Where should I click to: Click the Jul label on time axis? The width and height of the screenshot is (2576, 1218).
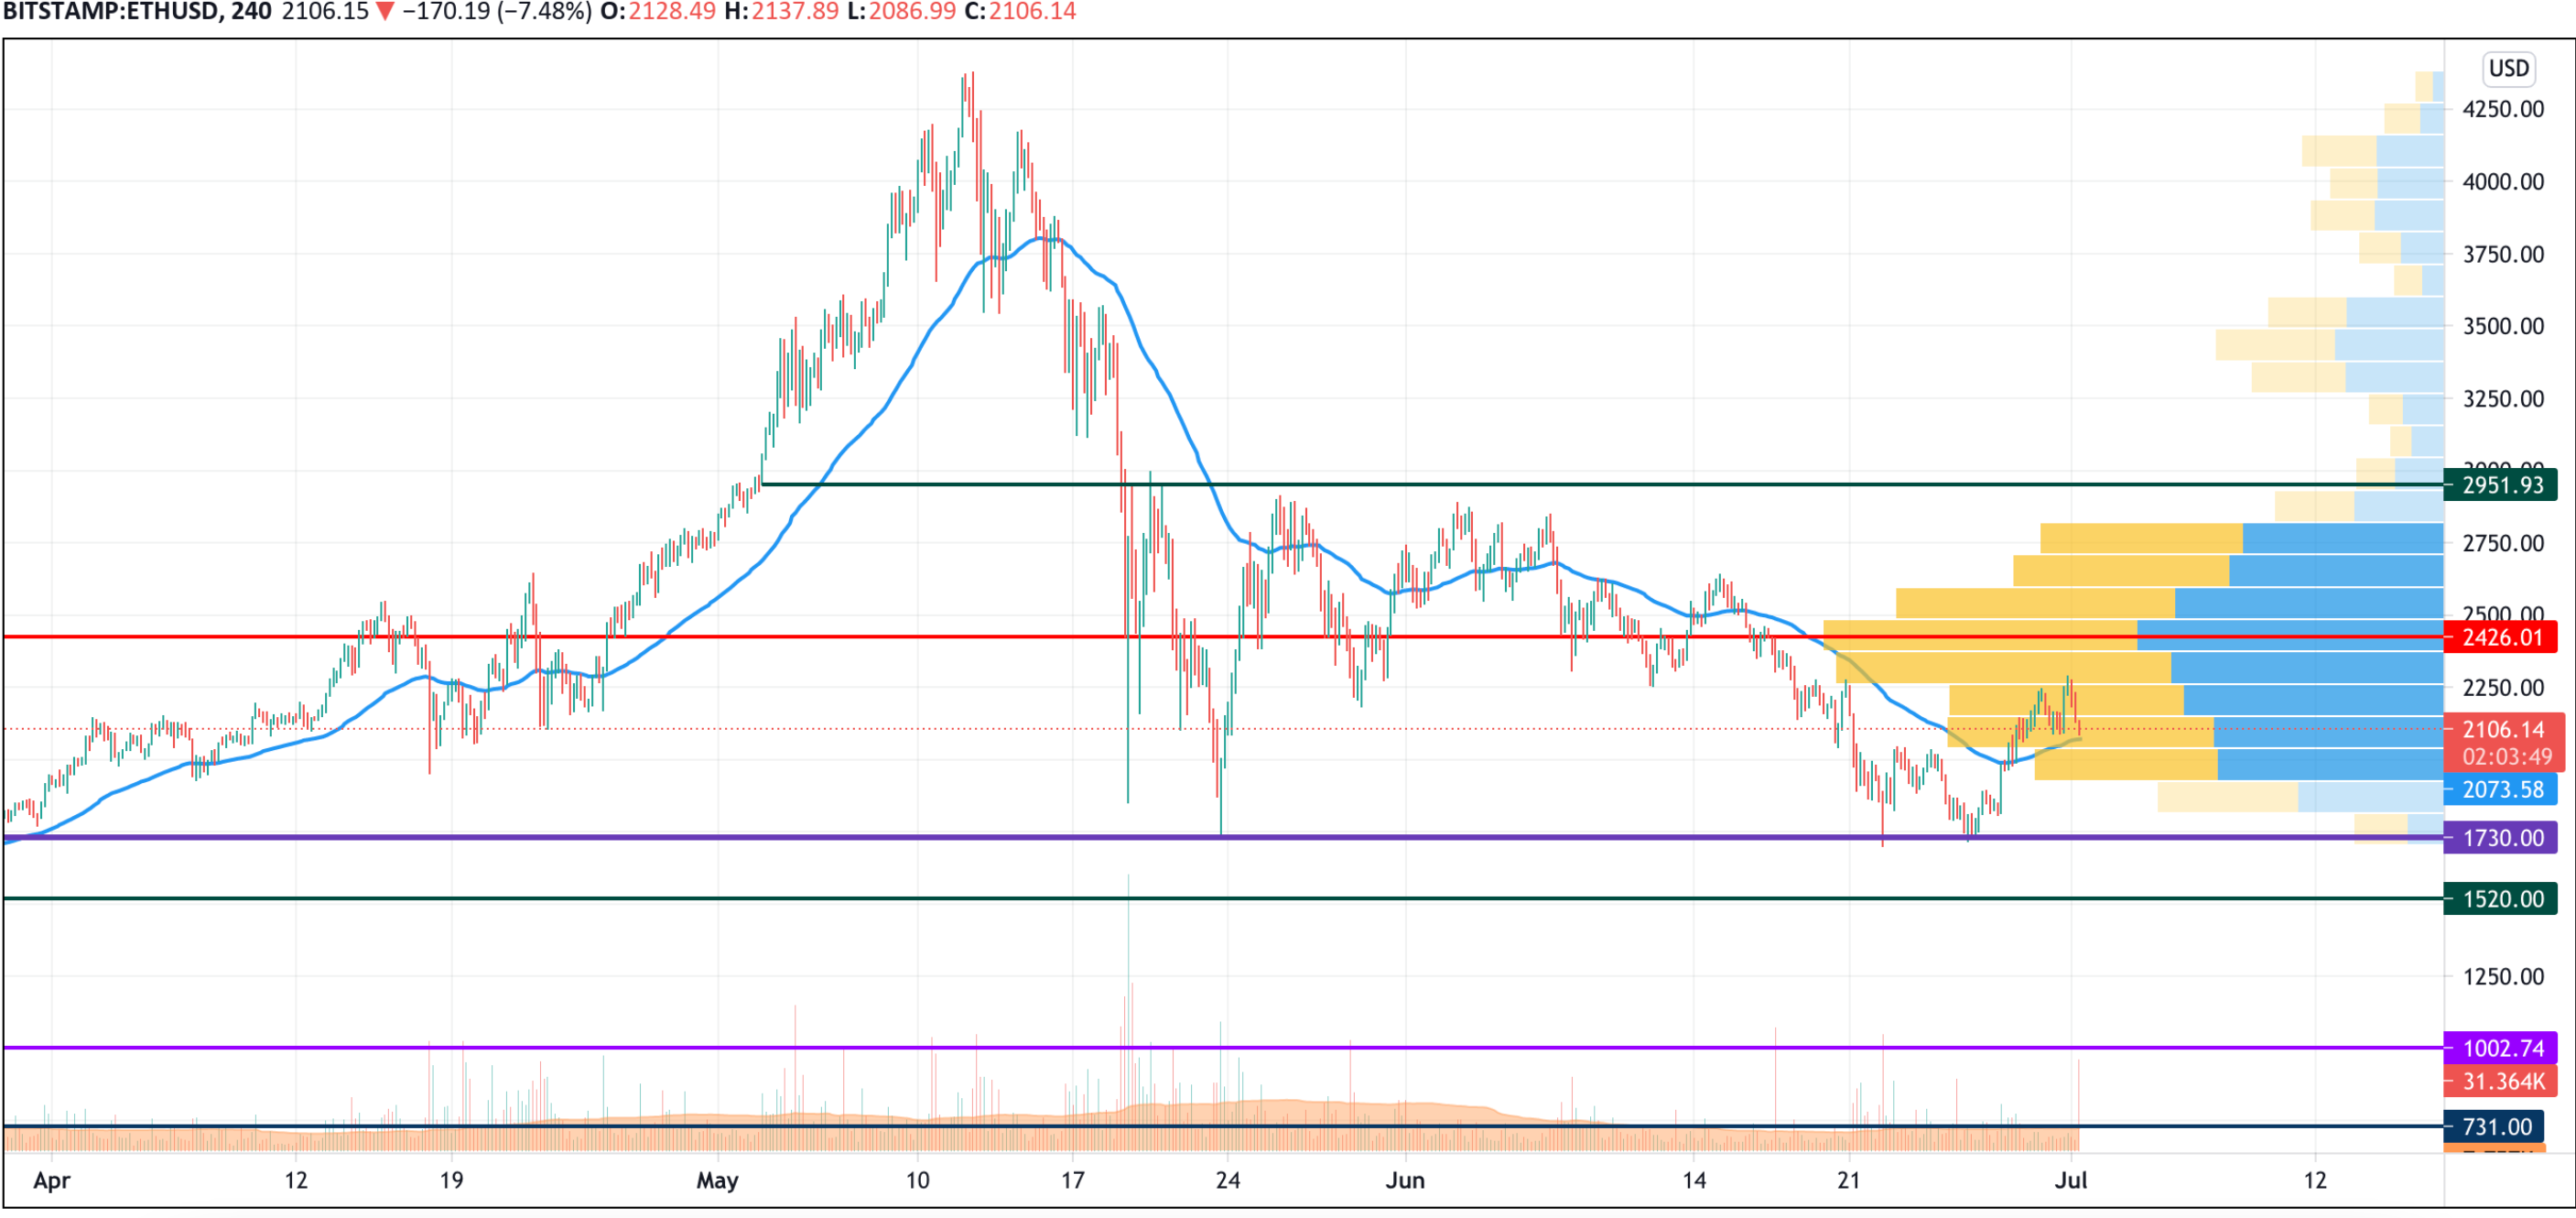tap(2071, 1180)
